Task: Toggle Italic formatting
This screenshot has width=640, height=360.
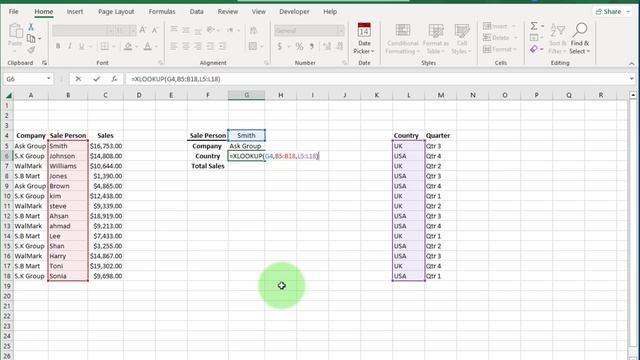Action: [70, 46]
